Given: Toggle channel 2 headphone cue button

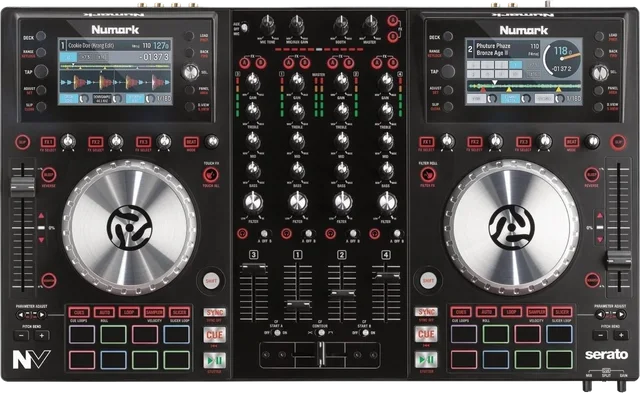Looking at the screenshot, I should [x=331, y=234].
